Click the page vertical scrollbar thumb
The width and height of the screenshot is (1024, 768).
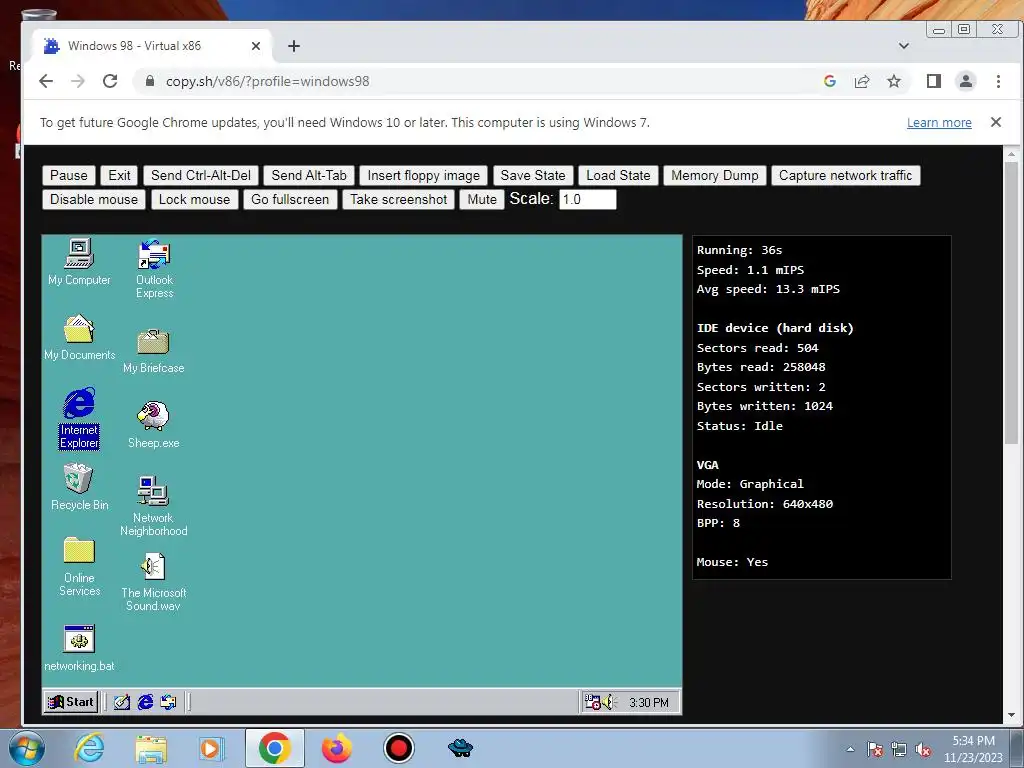click(1011, 304)
